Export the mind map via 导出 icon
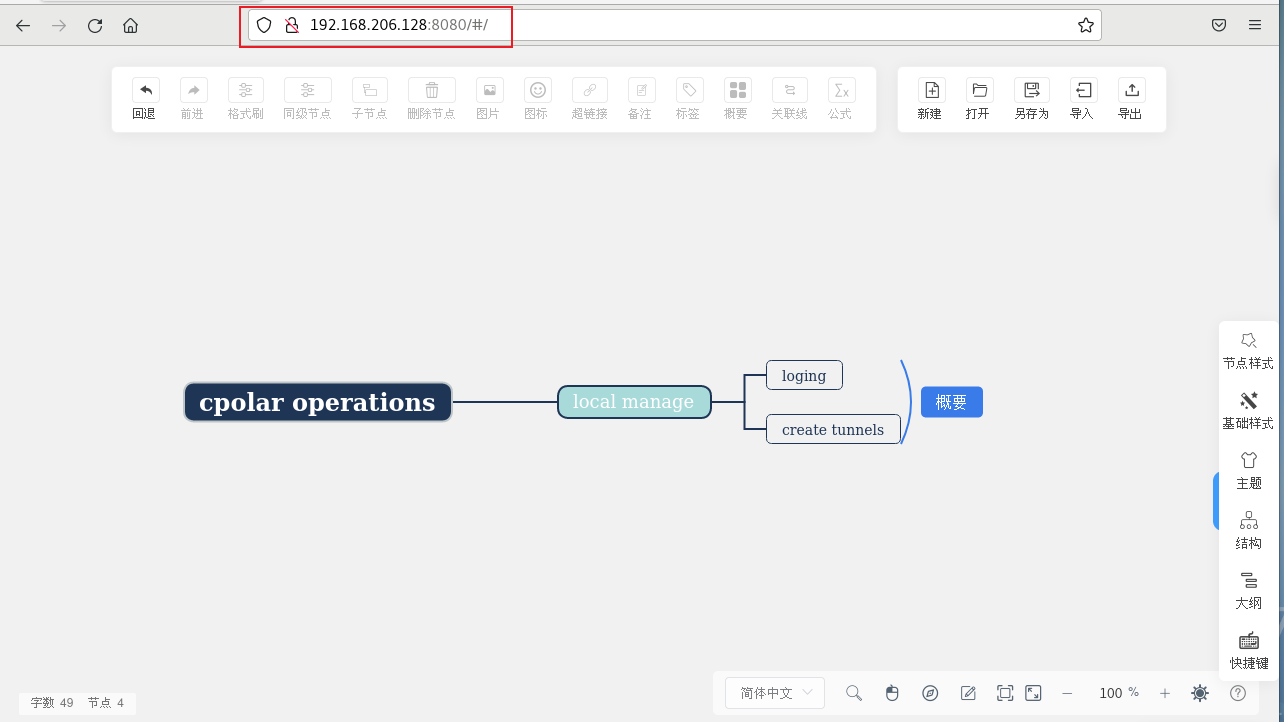This screenshot has height=722, width=1284. point(1129,97)
